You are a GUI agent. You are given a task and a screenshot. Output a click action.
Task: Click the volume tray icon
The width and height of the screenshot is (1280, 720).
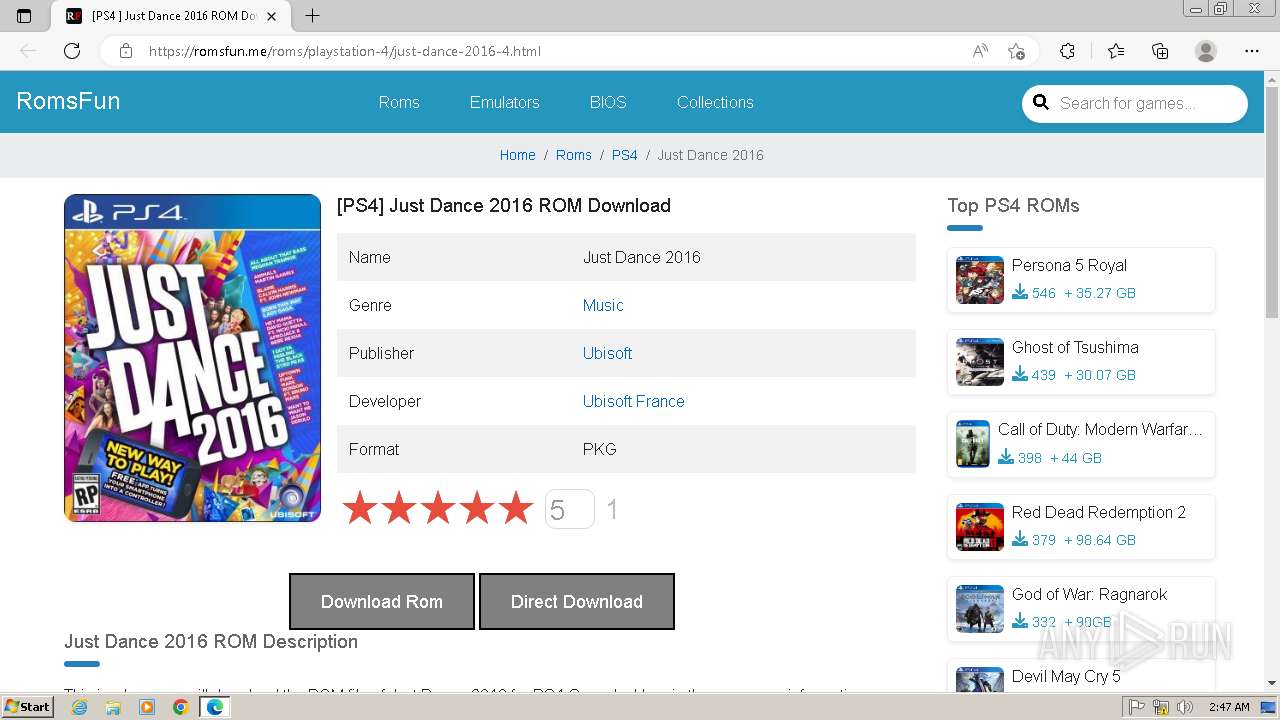point(1185,707)
